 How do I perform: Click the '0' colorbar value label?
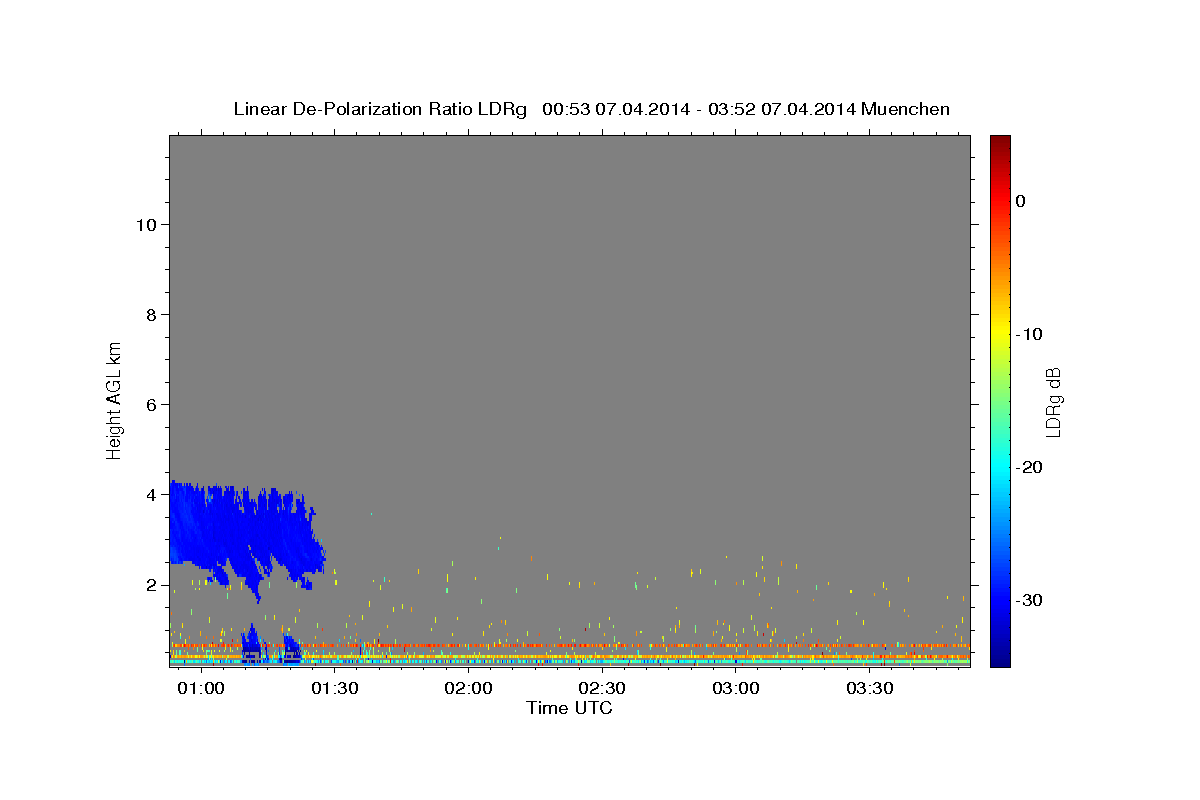tap(1021, 201)
